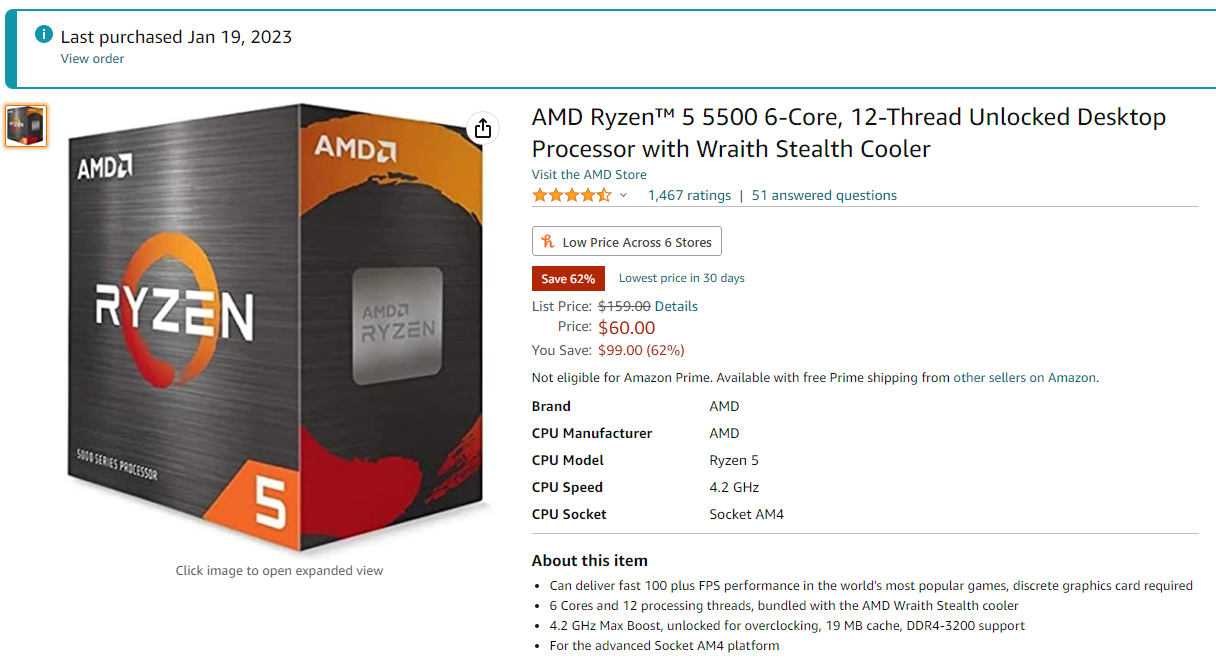This screenshot has width=1216, height=669.
Task: Click Lowest price in 30 days link
Action: [681, 278]
